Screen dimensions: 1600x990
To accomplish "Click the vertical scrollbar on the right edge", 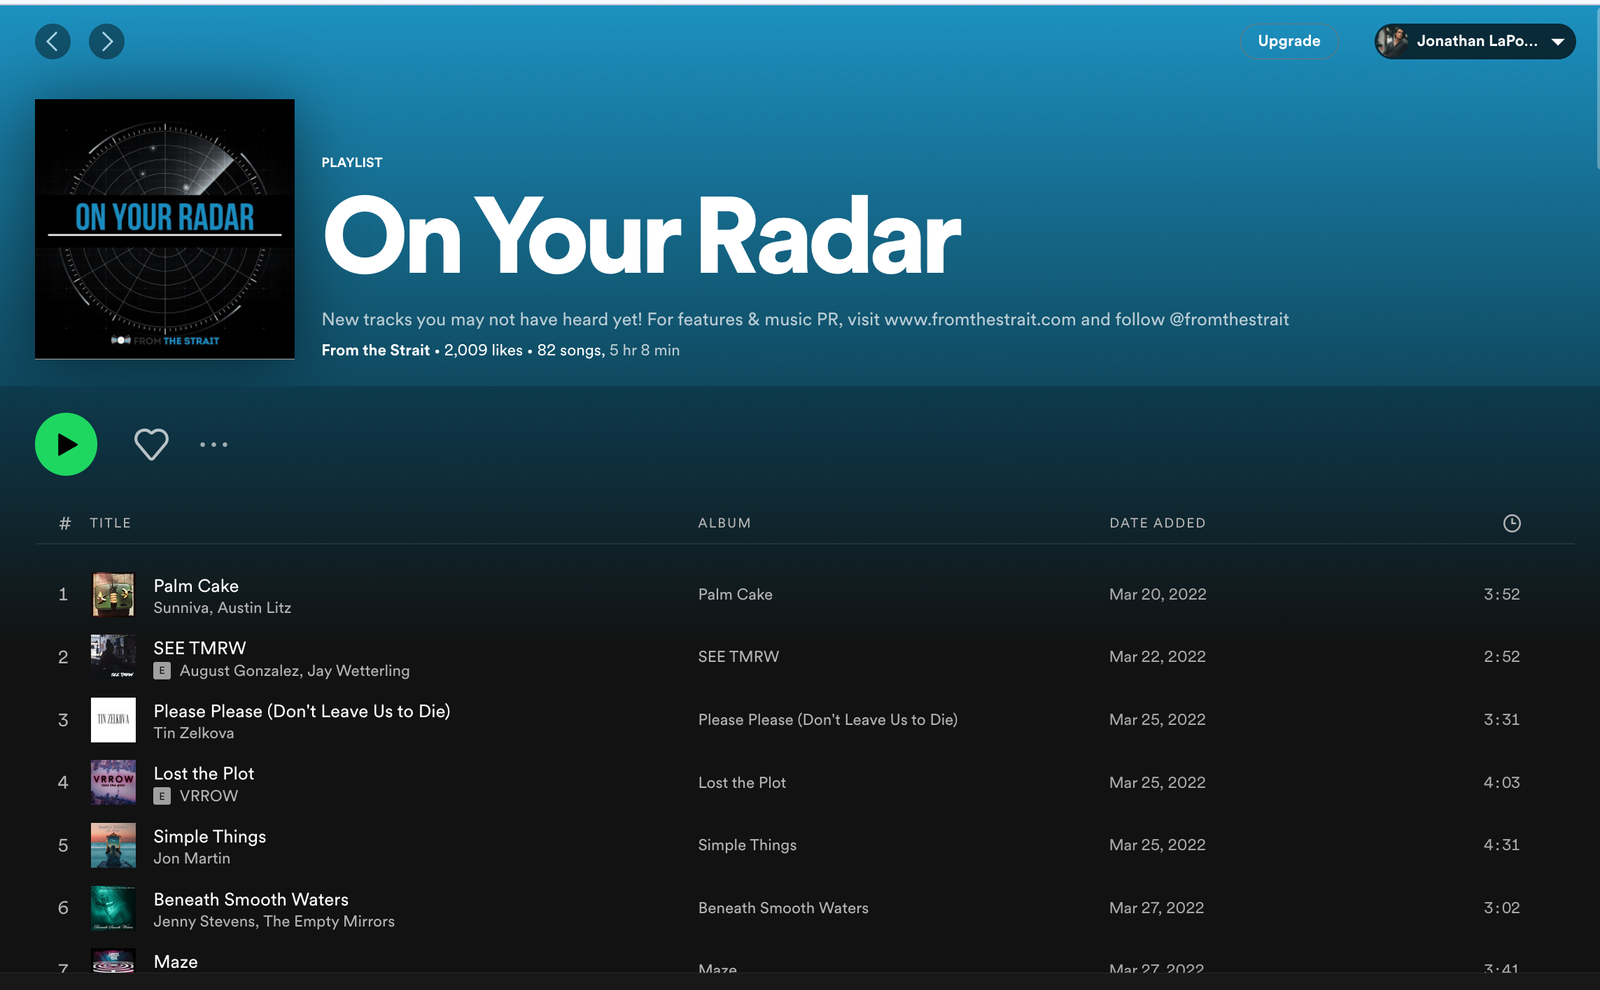I will 1596,90.
